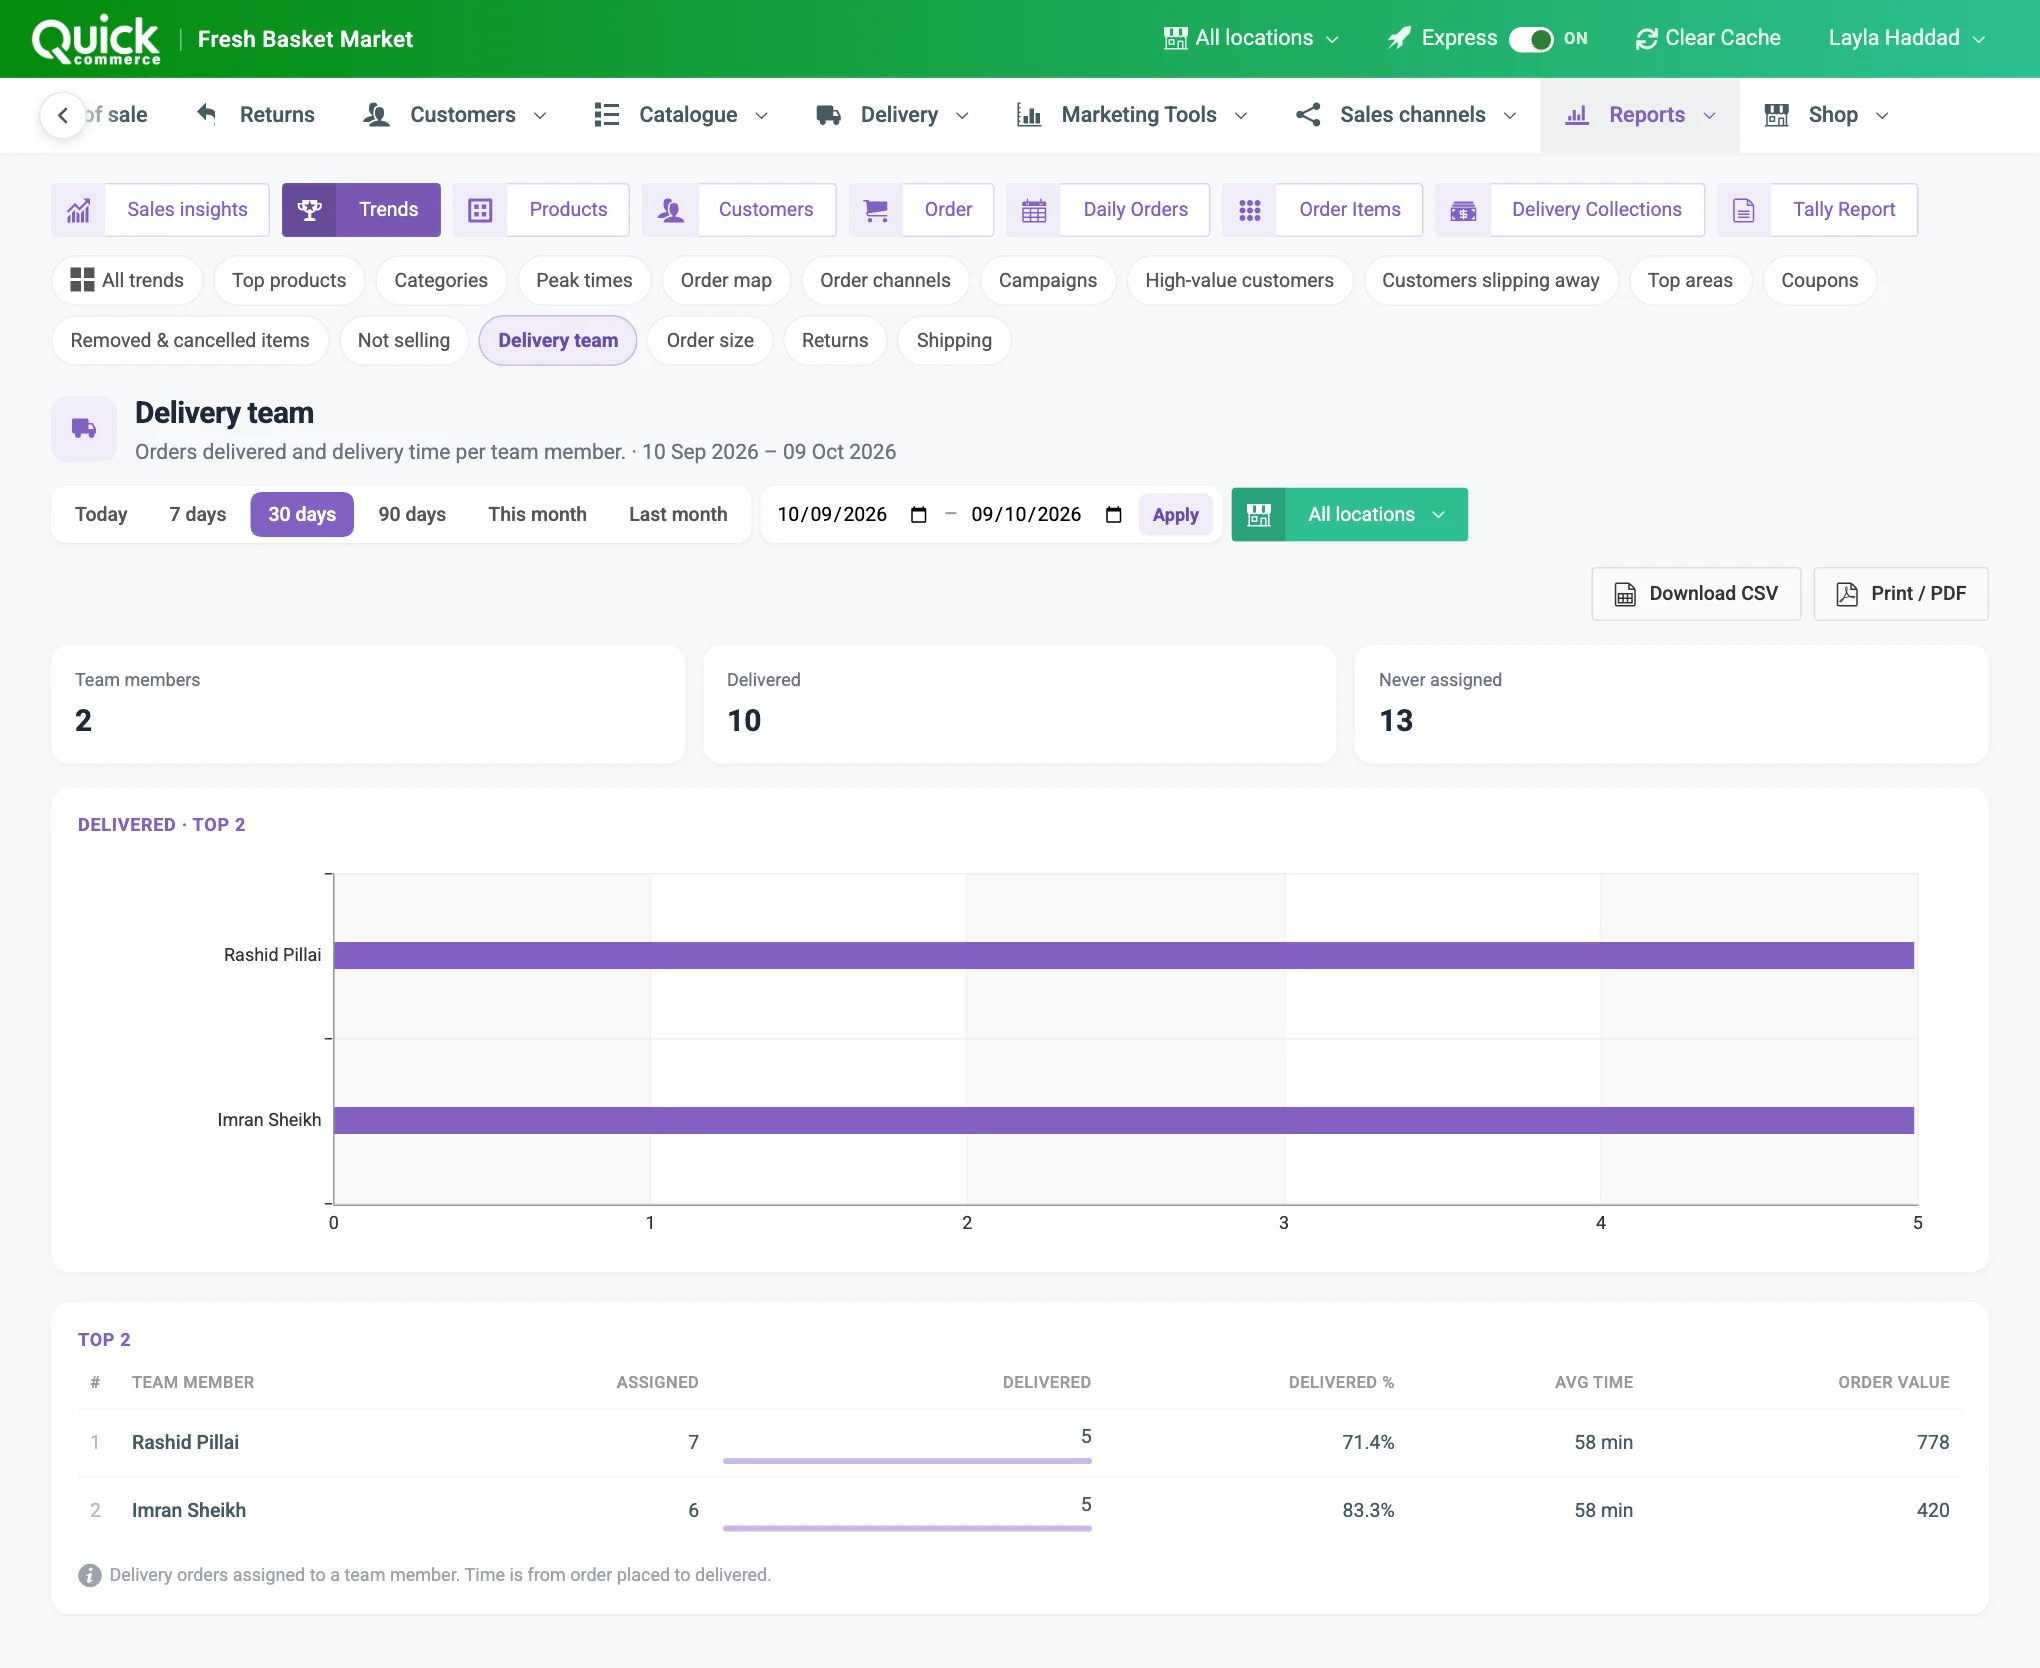
Task: Apply the selected date range
Action: (1175, 515)
